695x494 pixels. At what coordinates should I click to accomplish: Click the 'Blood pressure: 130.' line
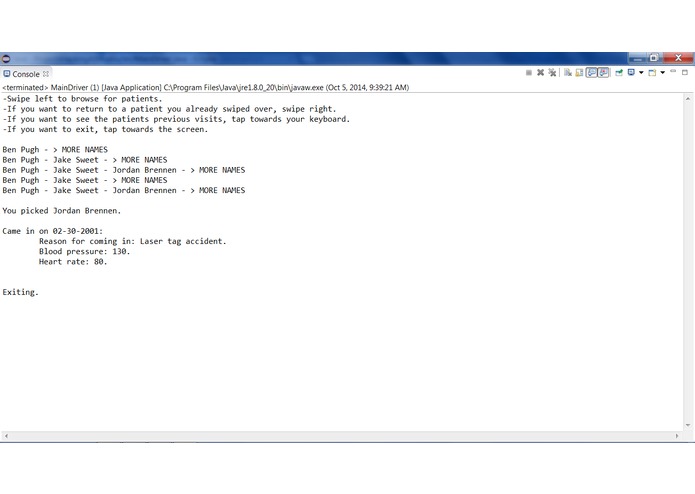(84, 252)
